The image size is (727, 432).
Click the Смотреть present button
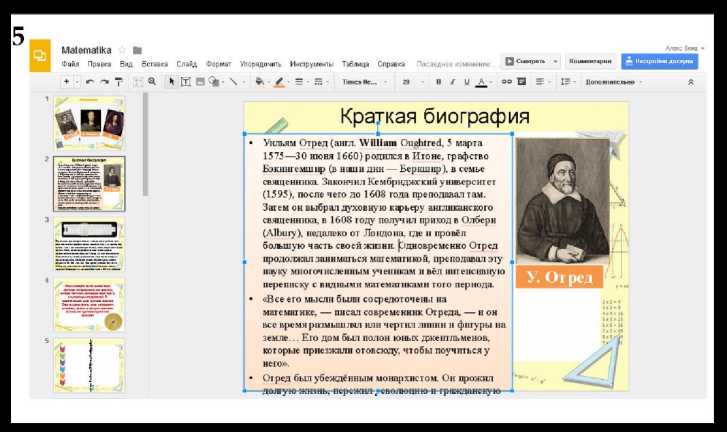coord(526,60)
